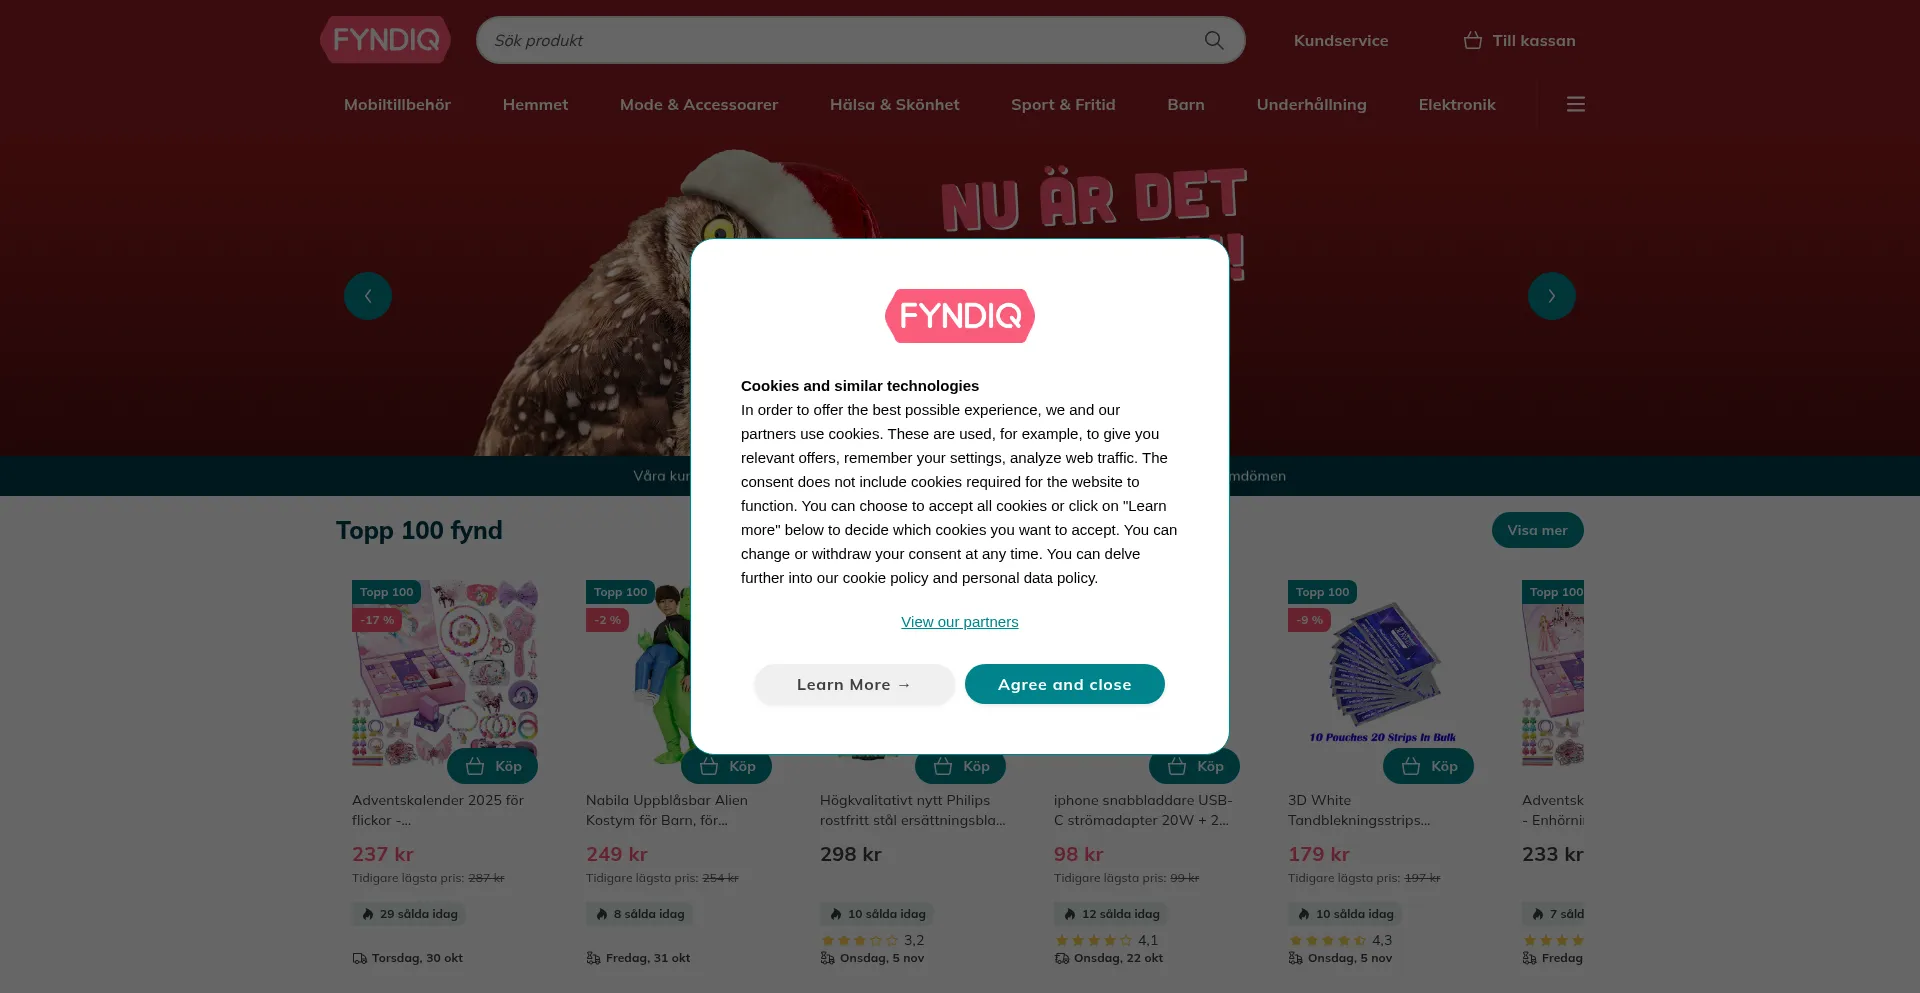Select the Elektronik menu item
1920x993 pixels.
click(1457, 104)
